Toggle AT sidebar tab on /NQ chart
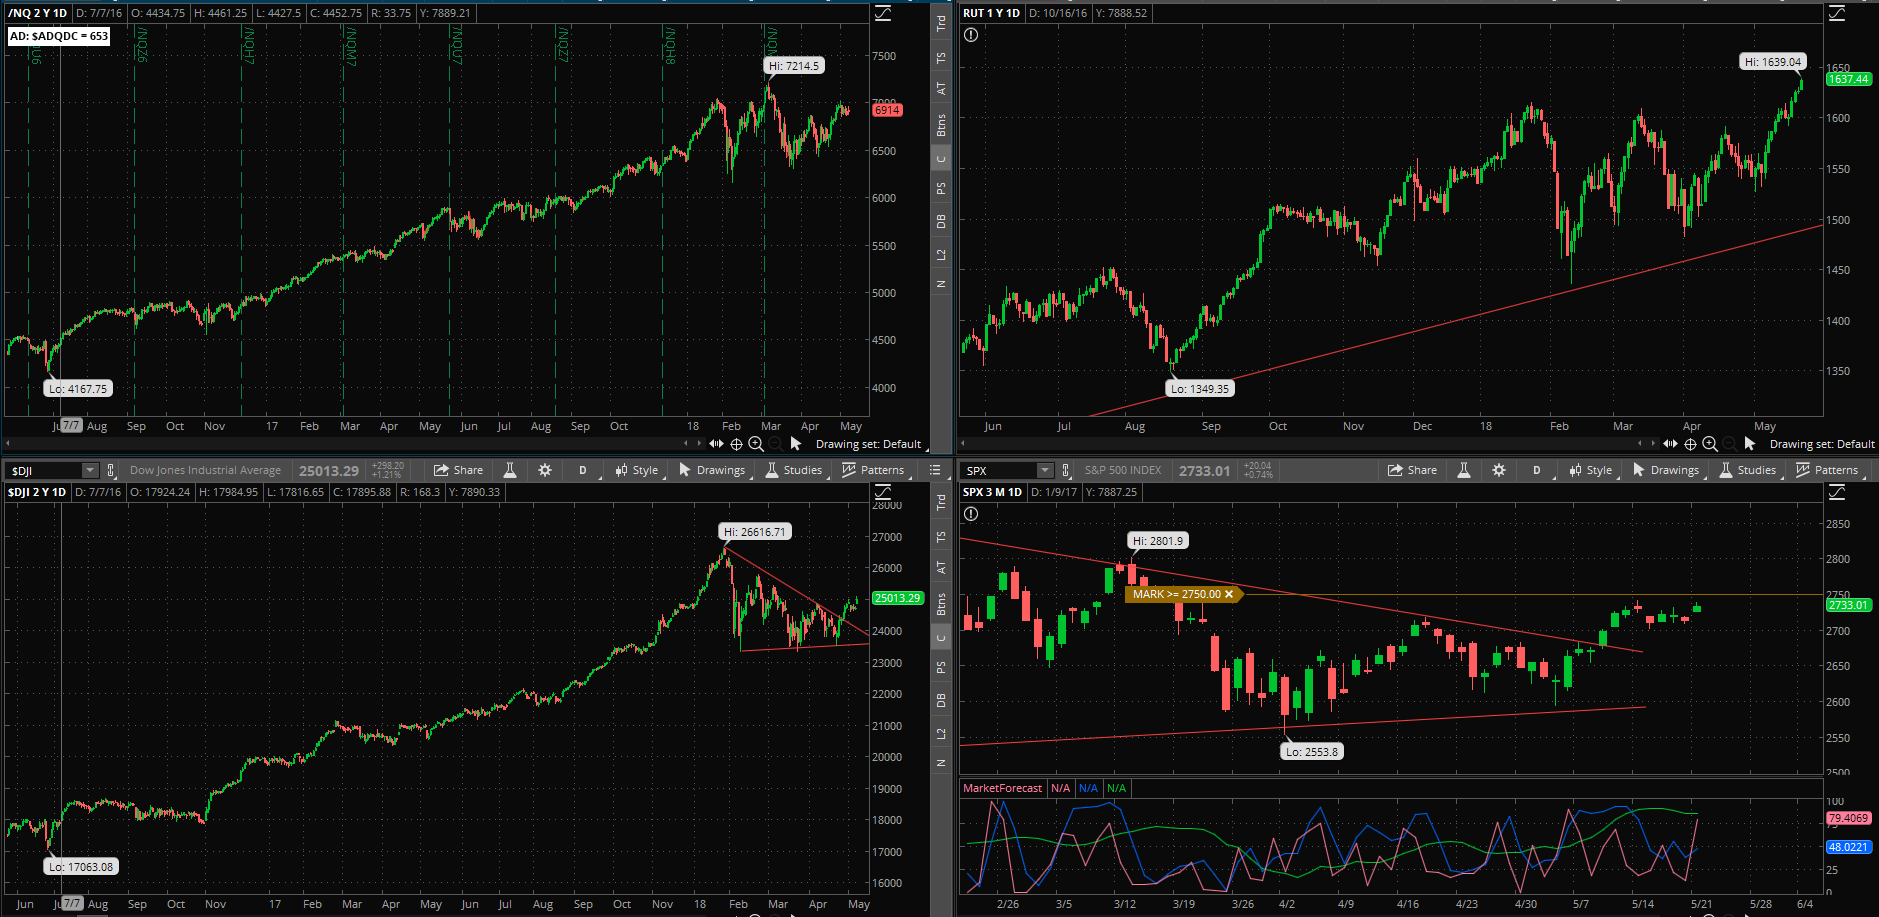This screenshot has width=1879, height=917. (941, 88)
